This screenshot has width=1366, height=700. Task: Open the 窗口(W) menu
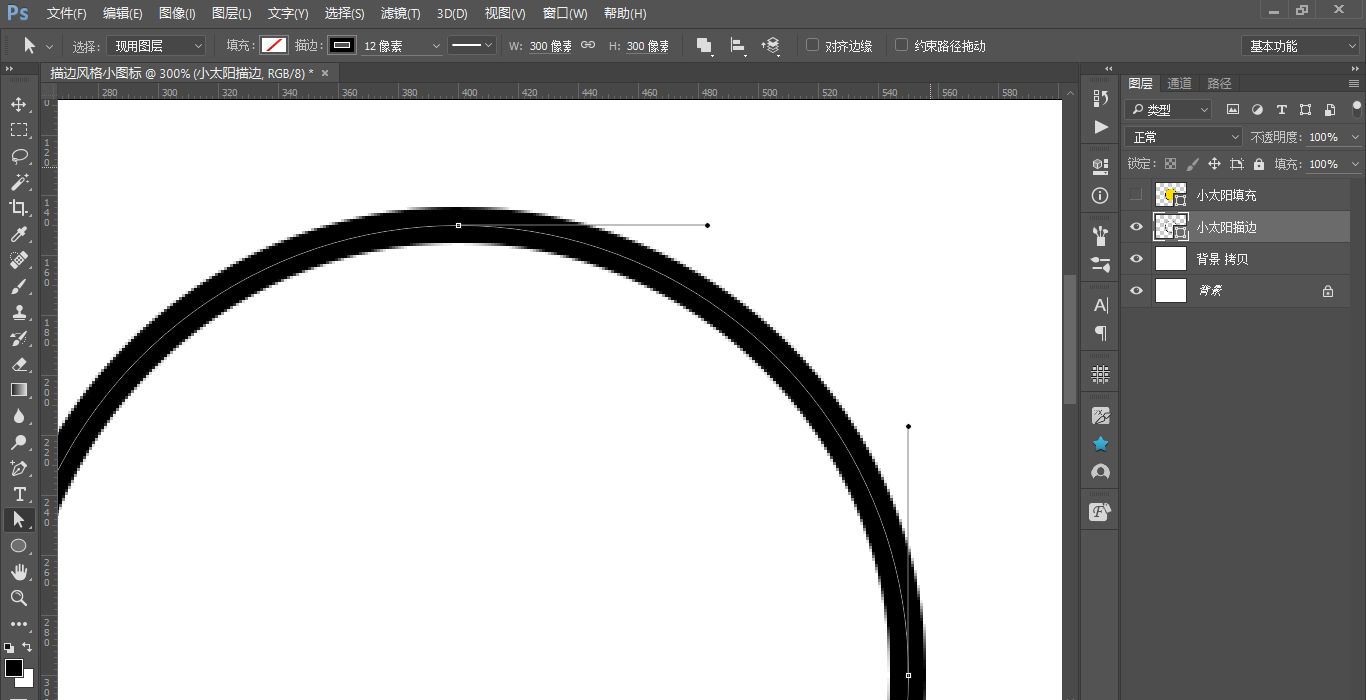click(565, 14)
